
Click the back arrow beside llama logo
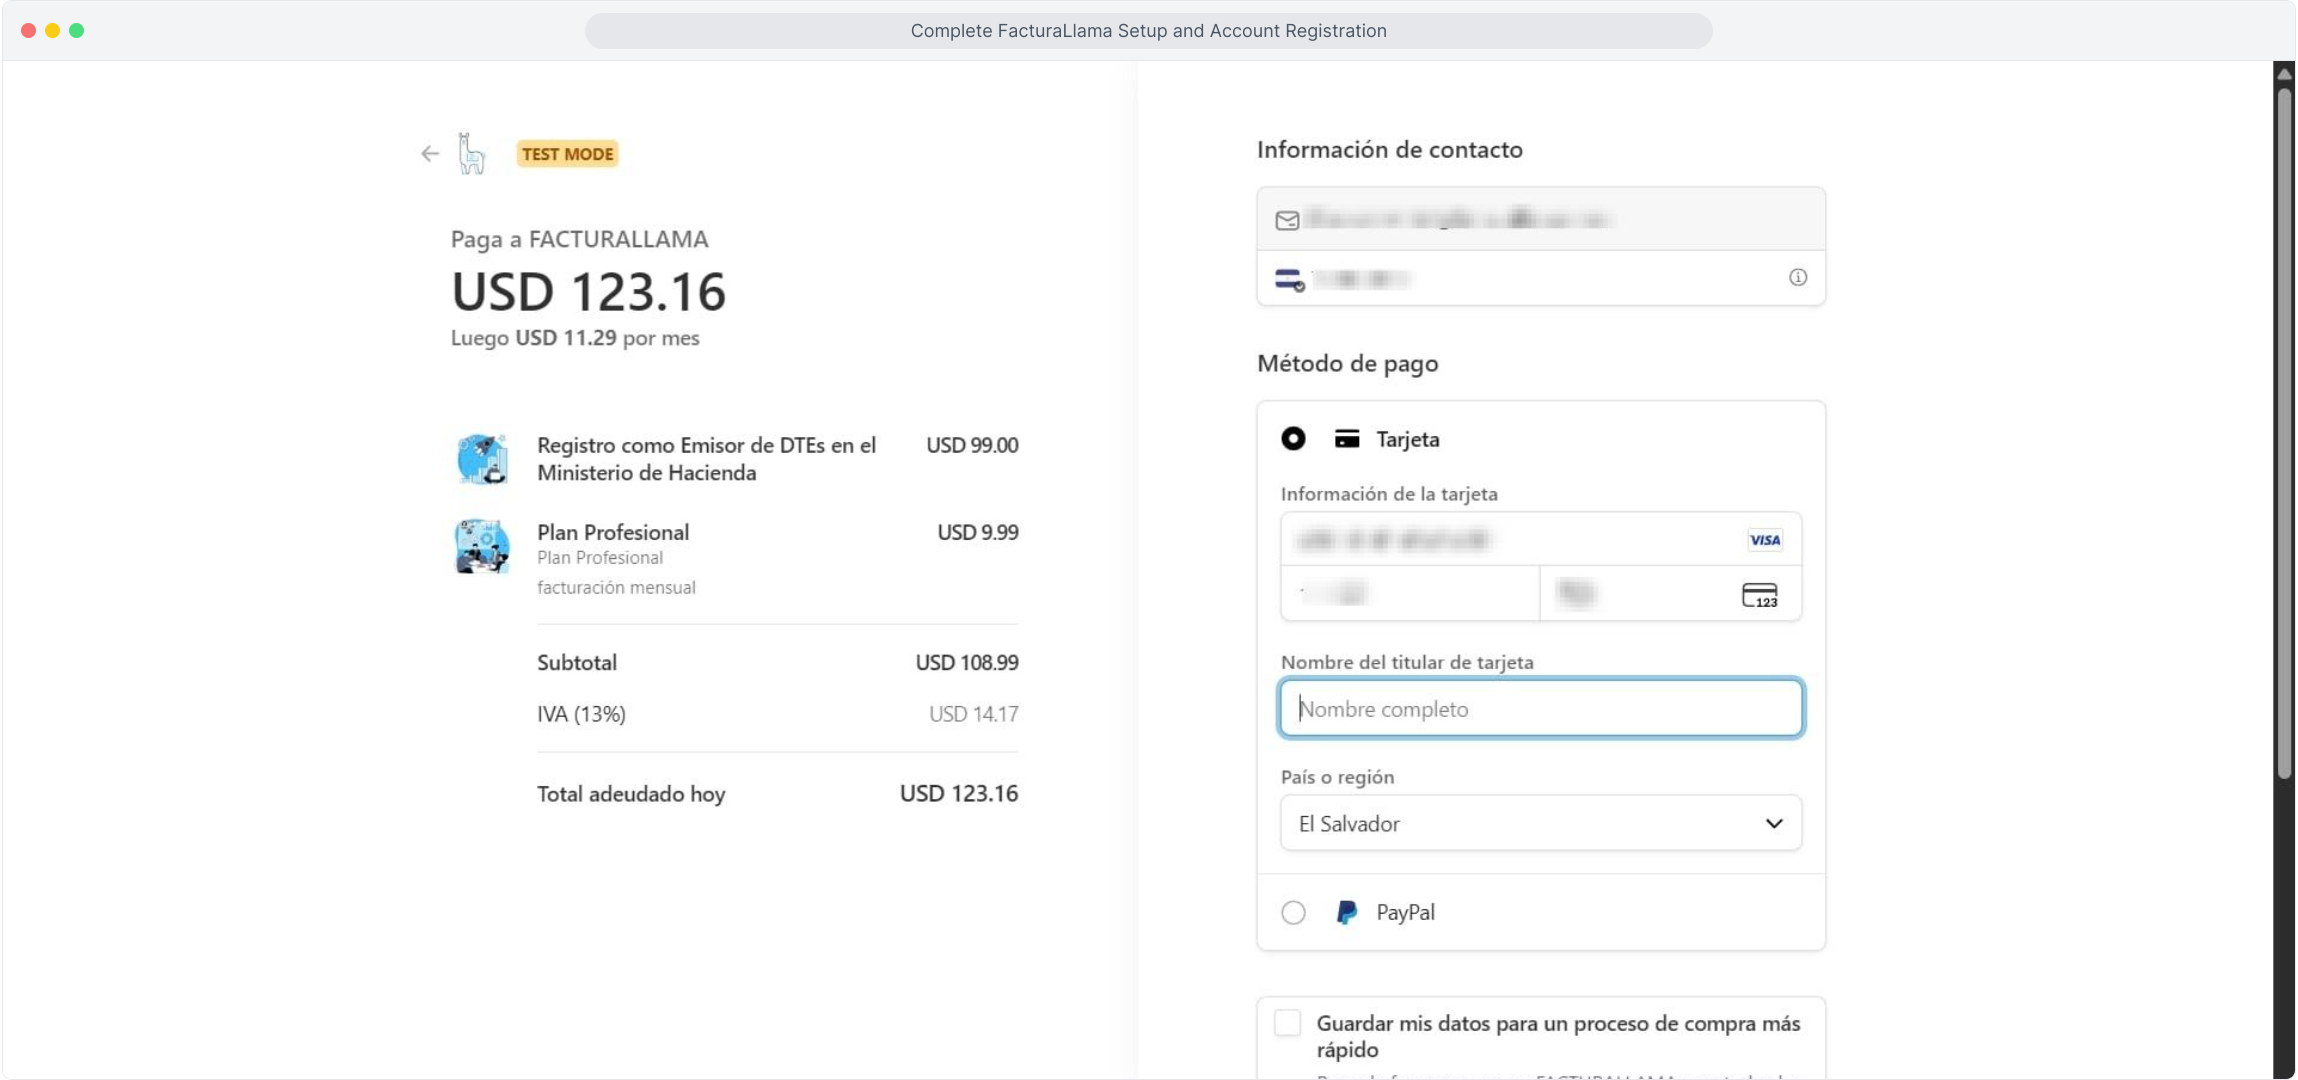pos(430,154)
